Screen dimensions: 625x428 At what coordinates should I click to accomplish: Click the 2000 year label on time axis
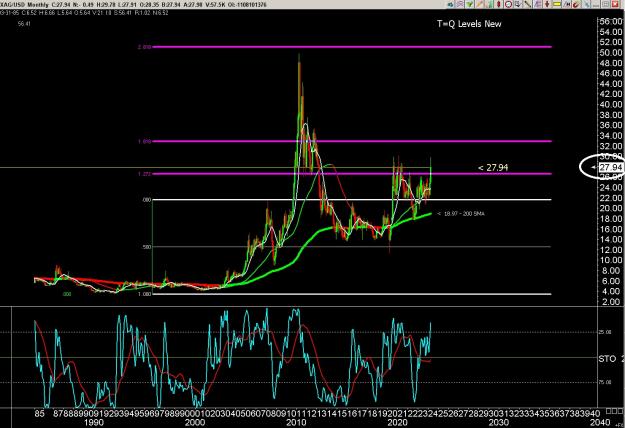(x=195, y=422)
